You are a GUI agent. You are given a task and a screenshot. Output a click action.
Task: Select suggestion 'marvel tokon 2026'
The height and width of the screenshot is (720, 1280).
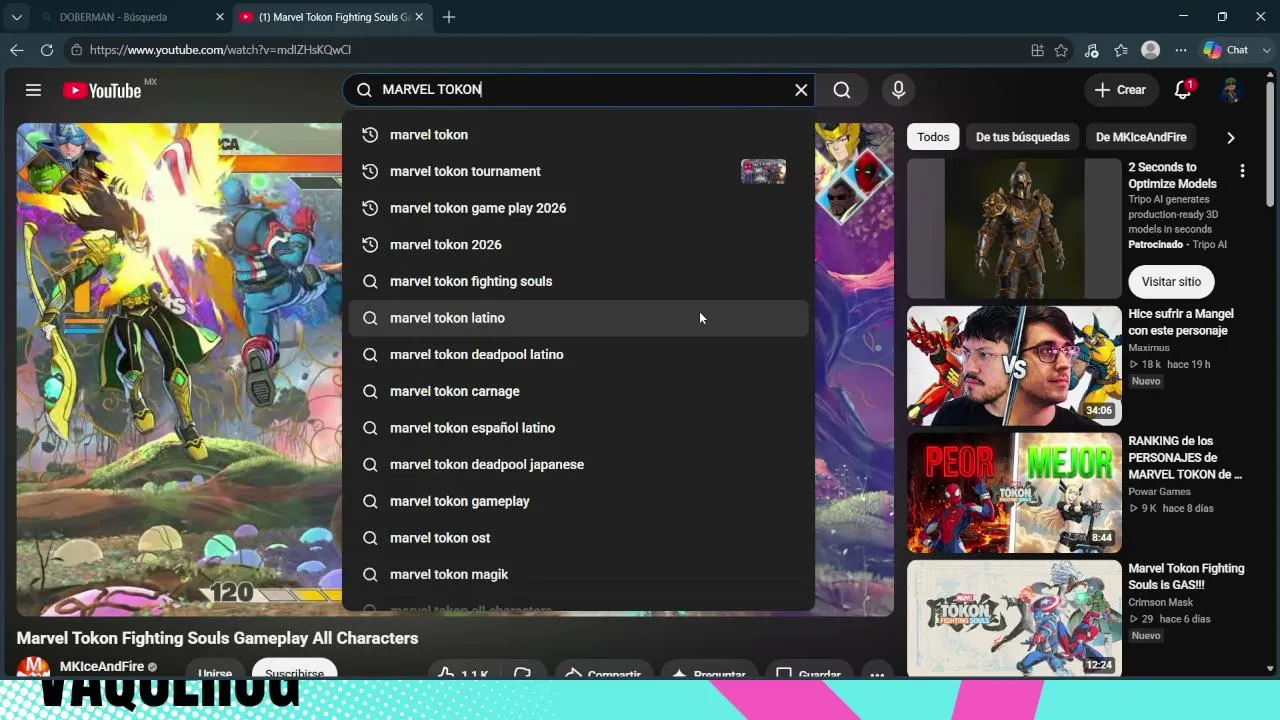point(579,245)
